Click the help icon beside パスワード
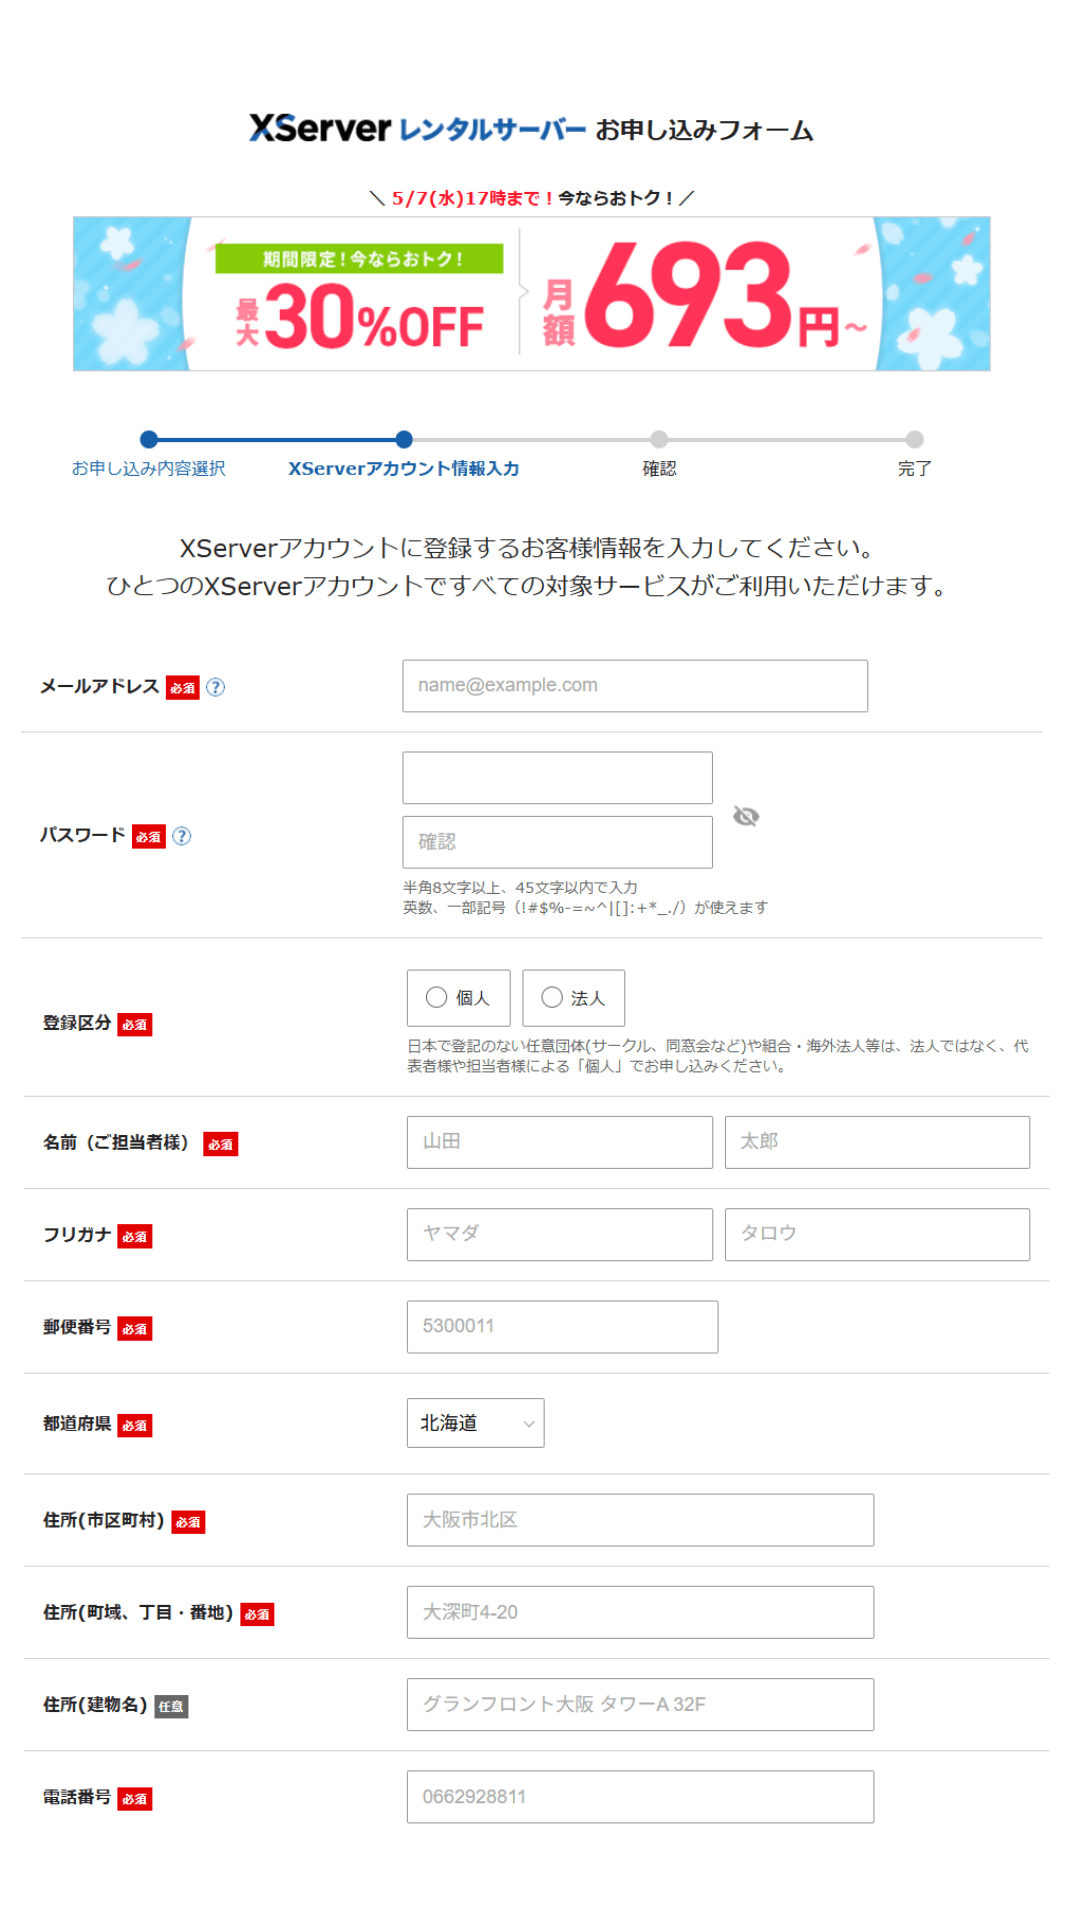 tap(181, 836)
